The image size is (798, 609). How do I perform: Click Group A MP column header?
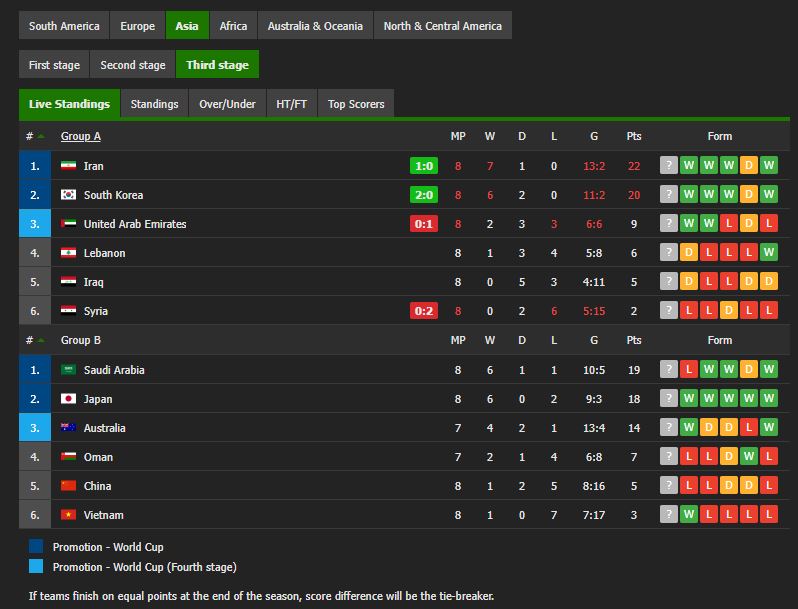[458, 136]
